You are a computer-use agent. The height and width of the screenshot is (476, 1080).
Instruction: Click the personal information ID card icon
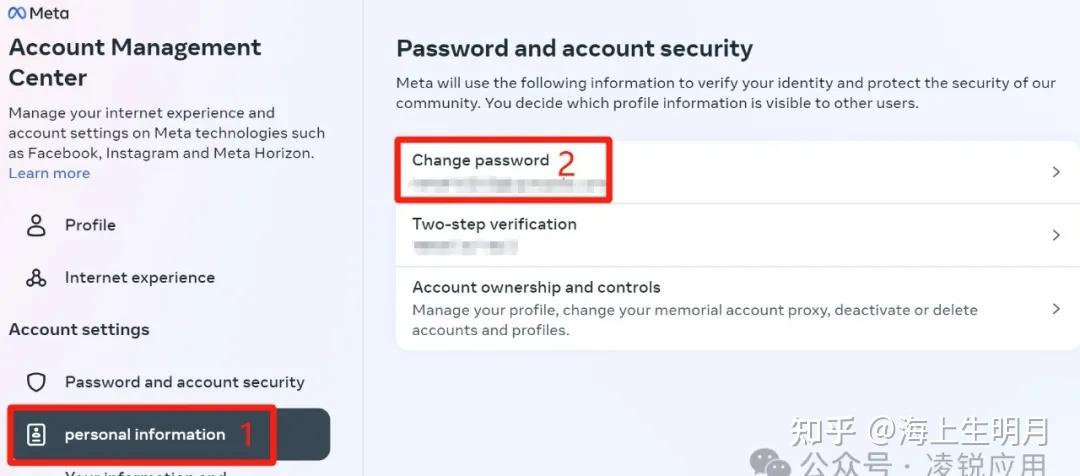[37, 435]
